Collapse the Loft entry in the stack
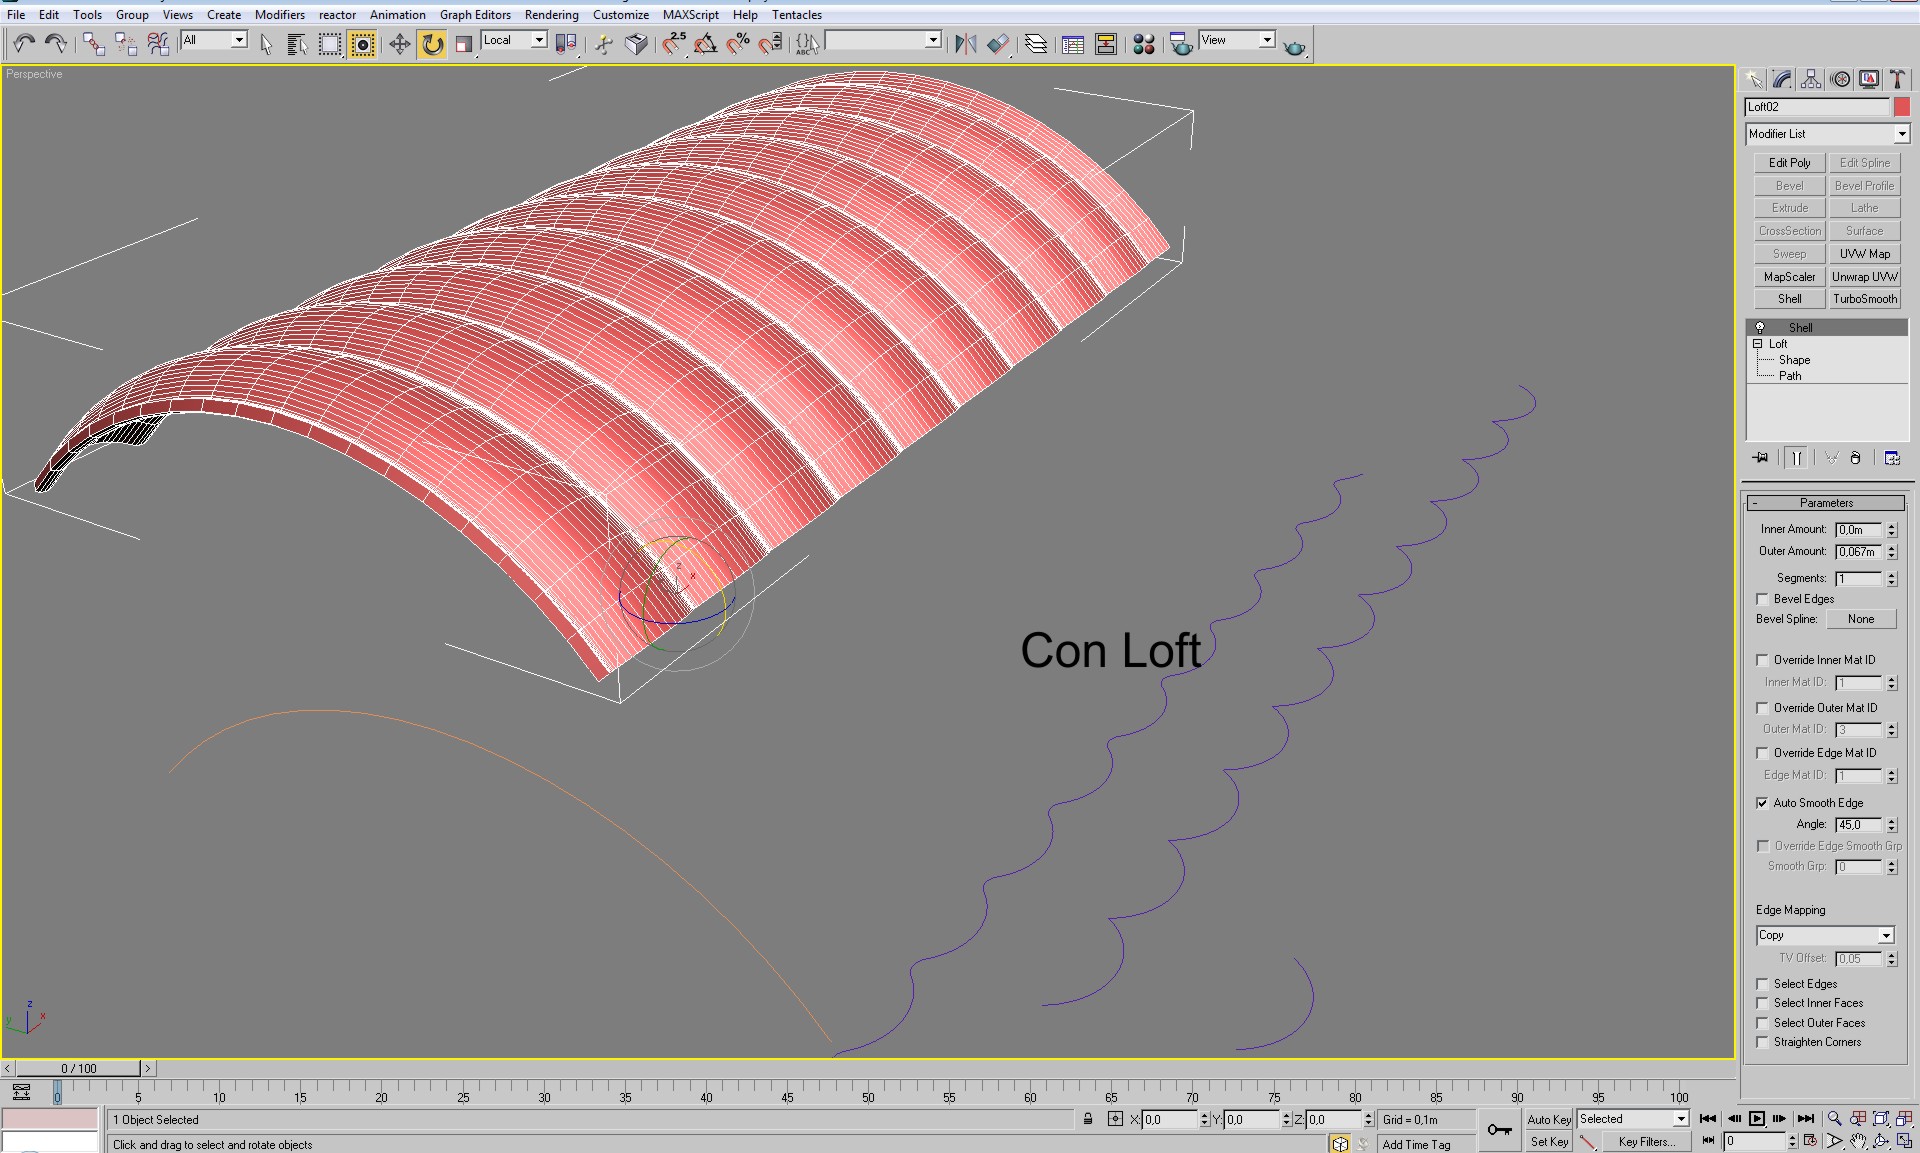Viewport: 1920px width, 1153px height. point(1757,344)
